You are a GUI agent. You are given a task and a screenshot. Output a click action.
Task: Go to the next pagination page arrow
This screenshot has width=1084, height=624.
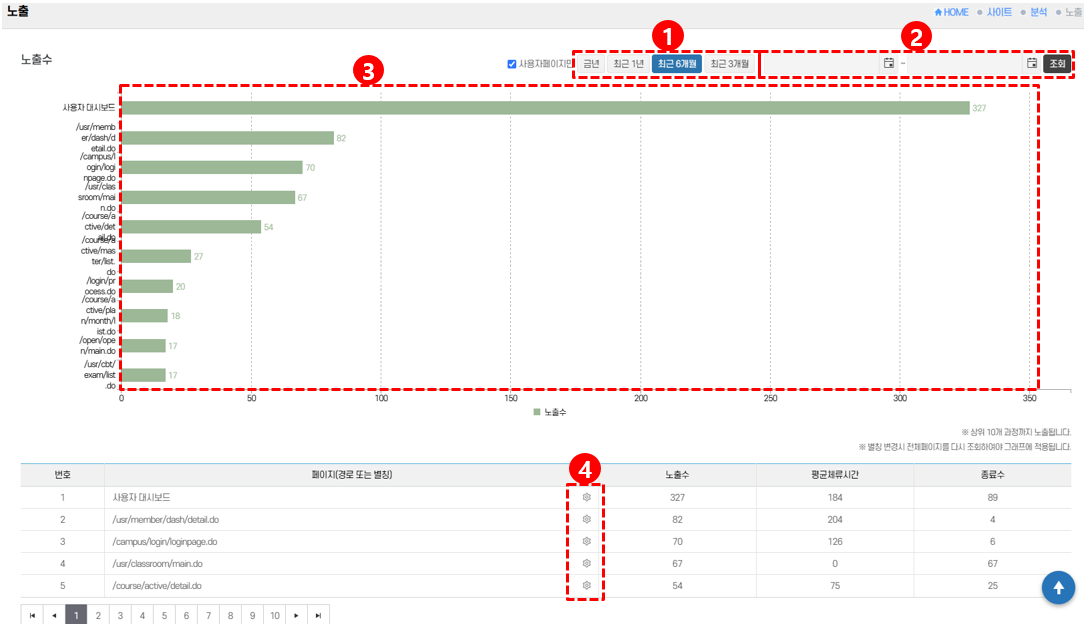click(x=296, y=615)
